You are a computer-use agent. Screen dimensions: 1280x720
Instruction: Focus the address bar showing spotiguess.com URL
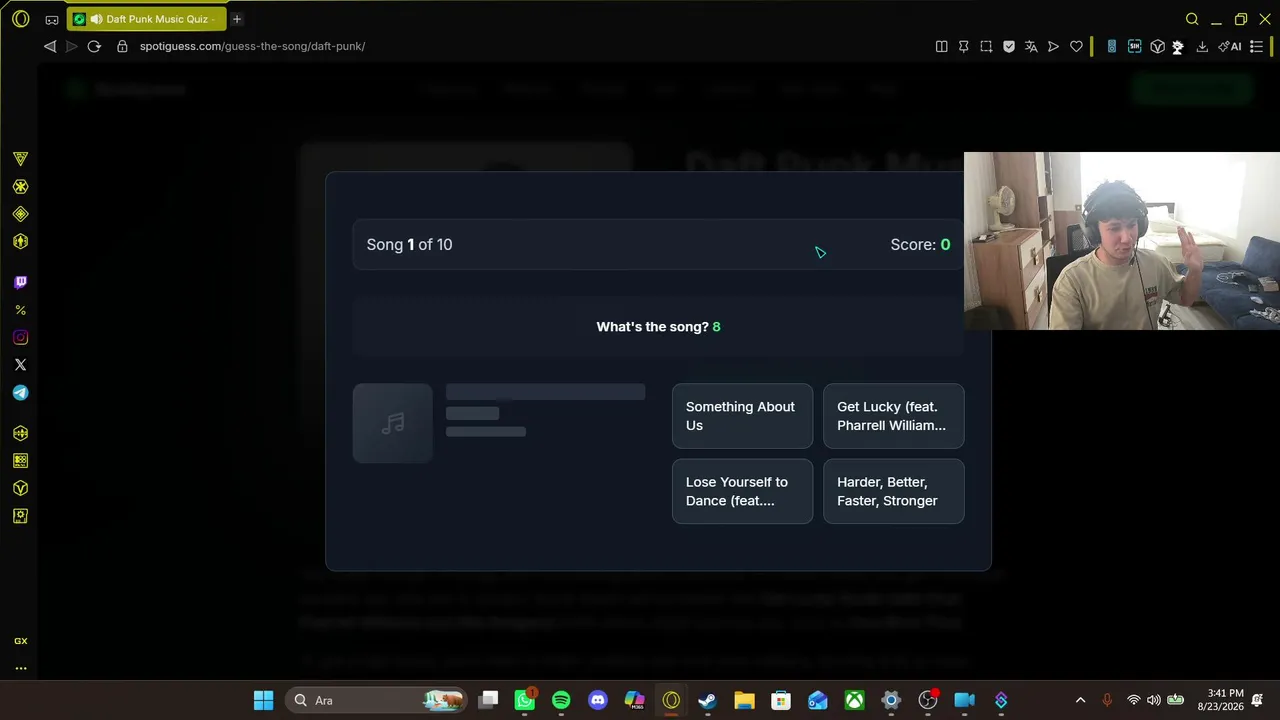click(252, 46)
